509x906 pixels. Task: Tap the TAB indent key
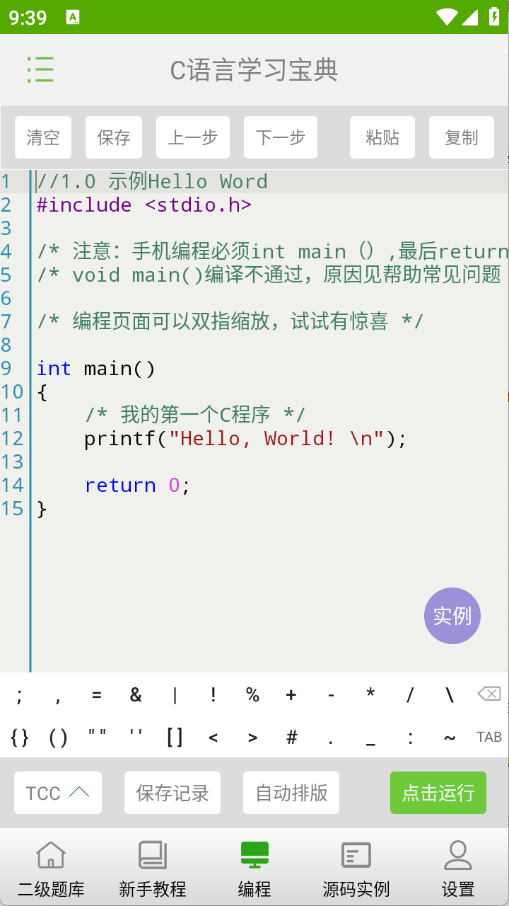tap(489, 737)
